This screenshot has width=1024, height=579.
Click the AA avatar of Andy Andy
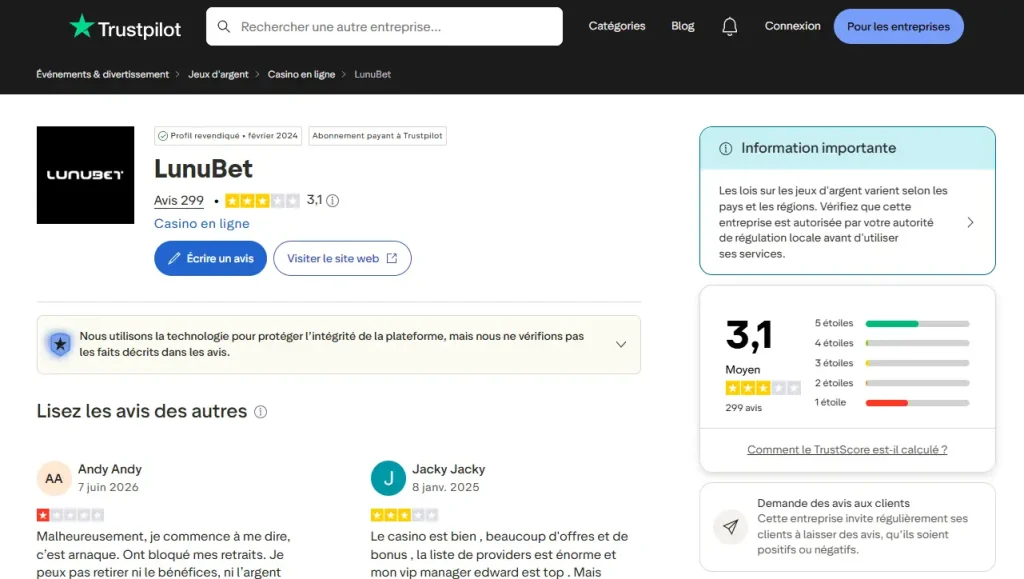[54, 478]
